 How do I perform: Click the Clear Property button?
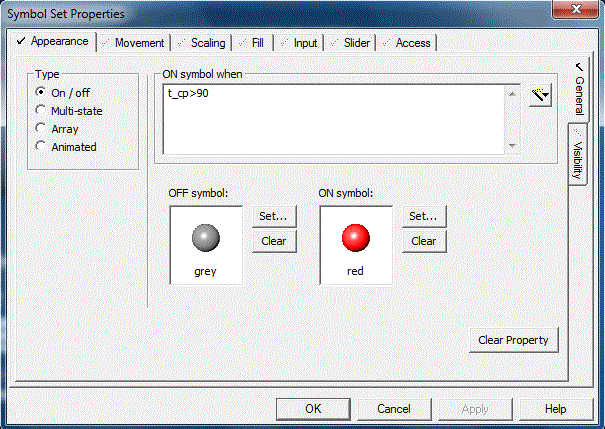513,340
